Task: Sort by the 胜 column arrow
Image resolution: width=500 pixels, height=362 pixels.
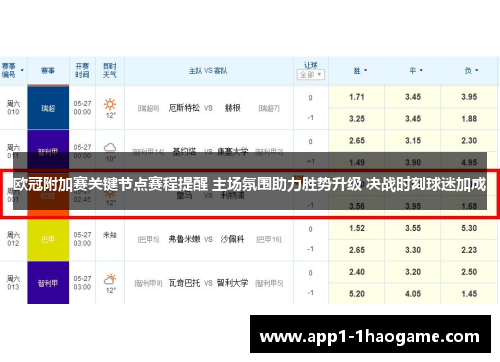Action: (x=365, y=70)
